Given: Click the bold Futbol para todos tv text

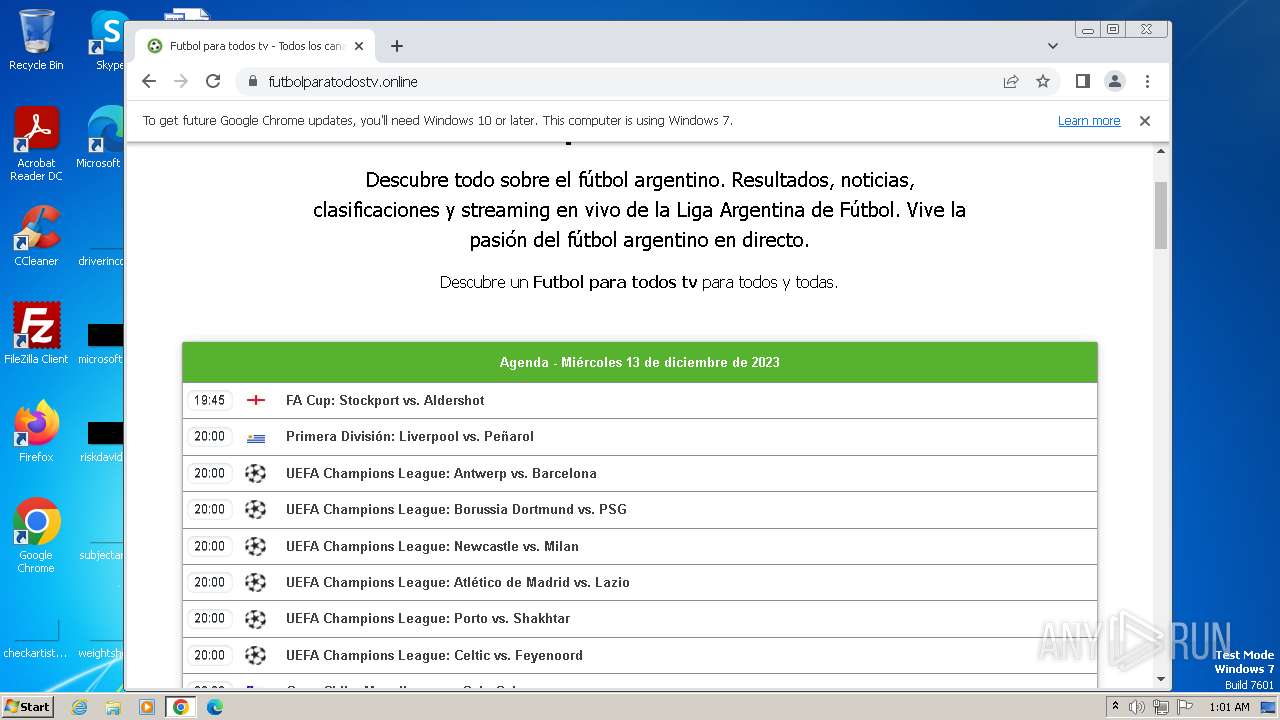Looking at the screenshot, I should tap(615, 282).
